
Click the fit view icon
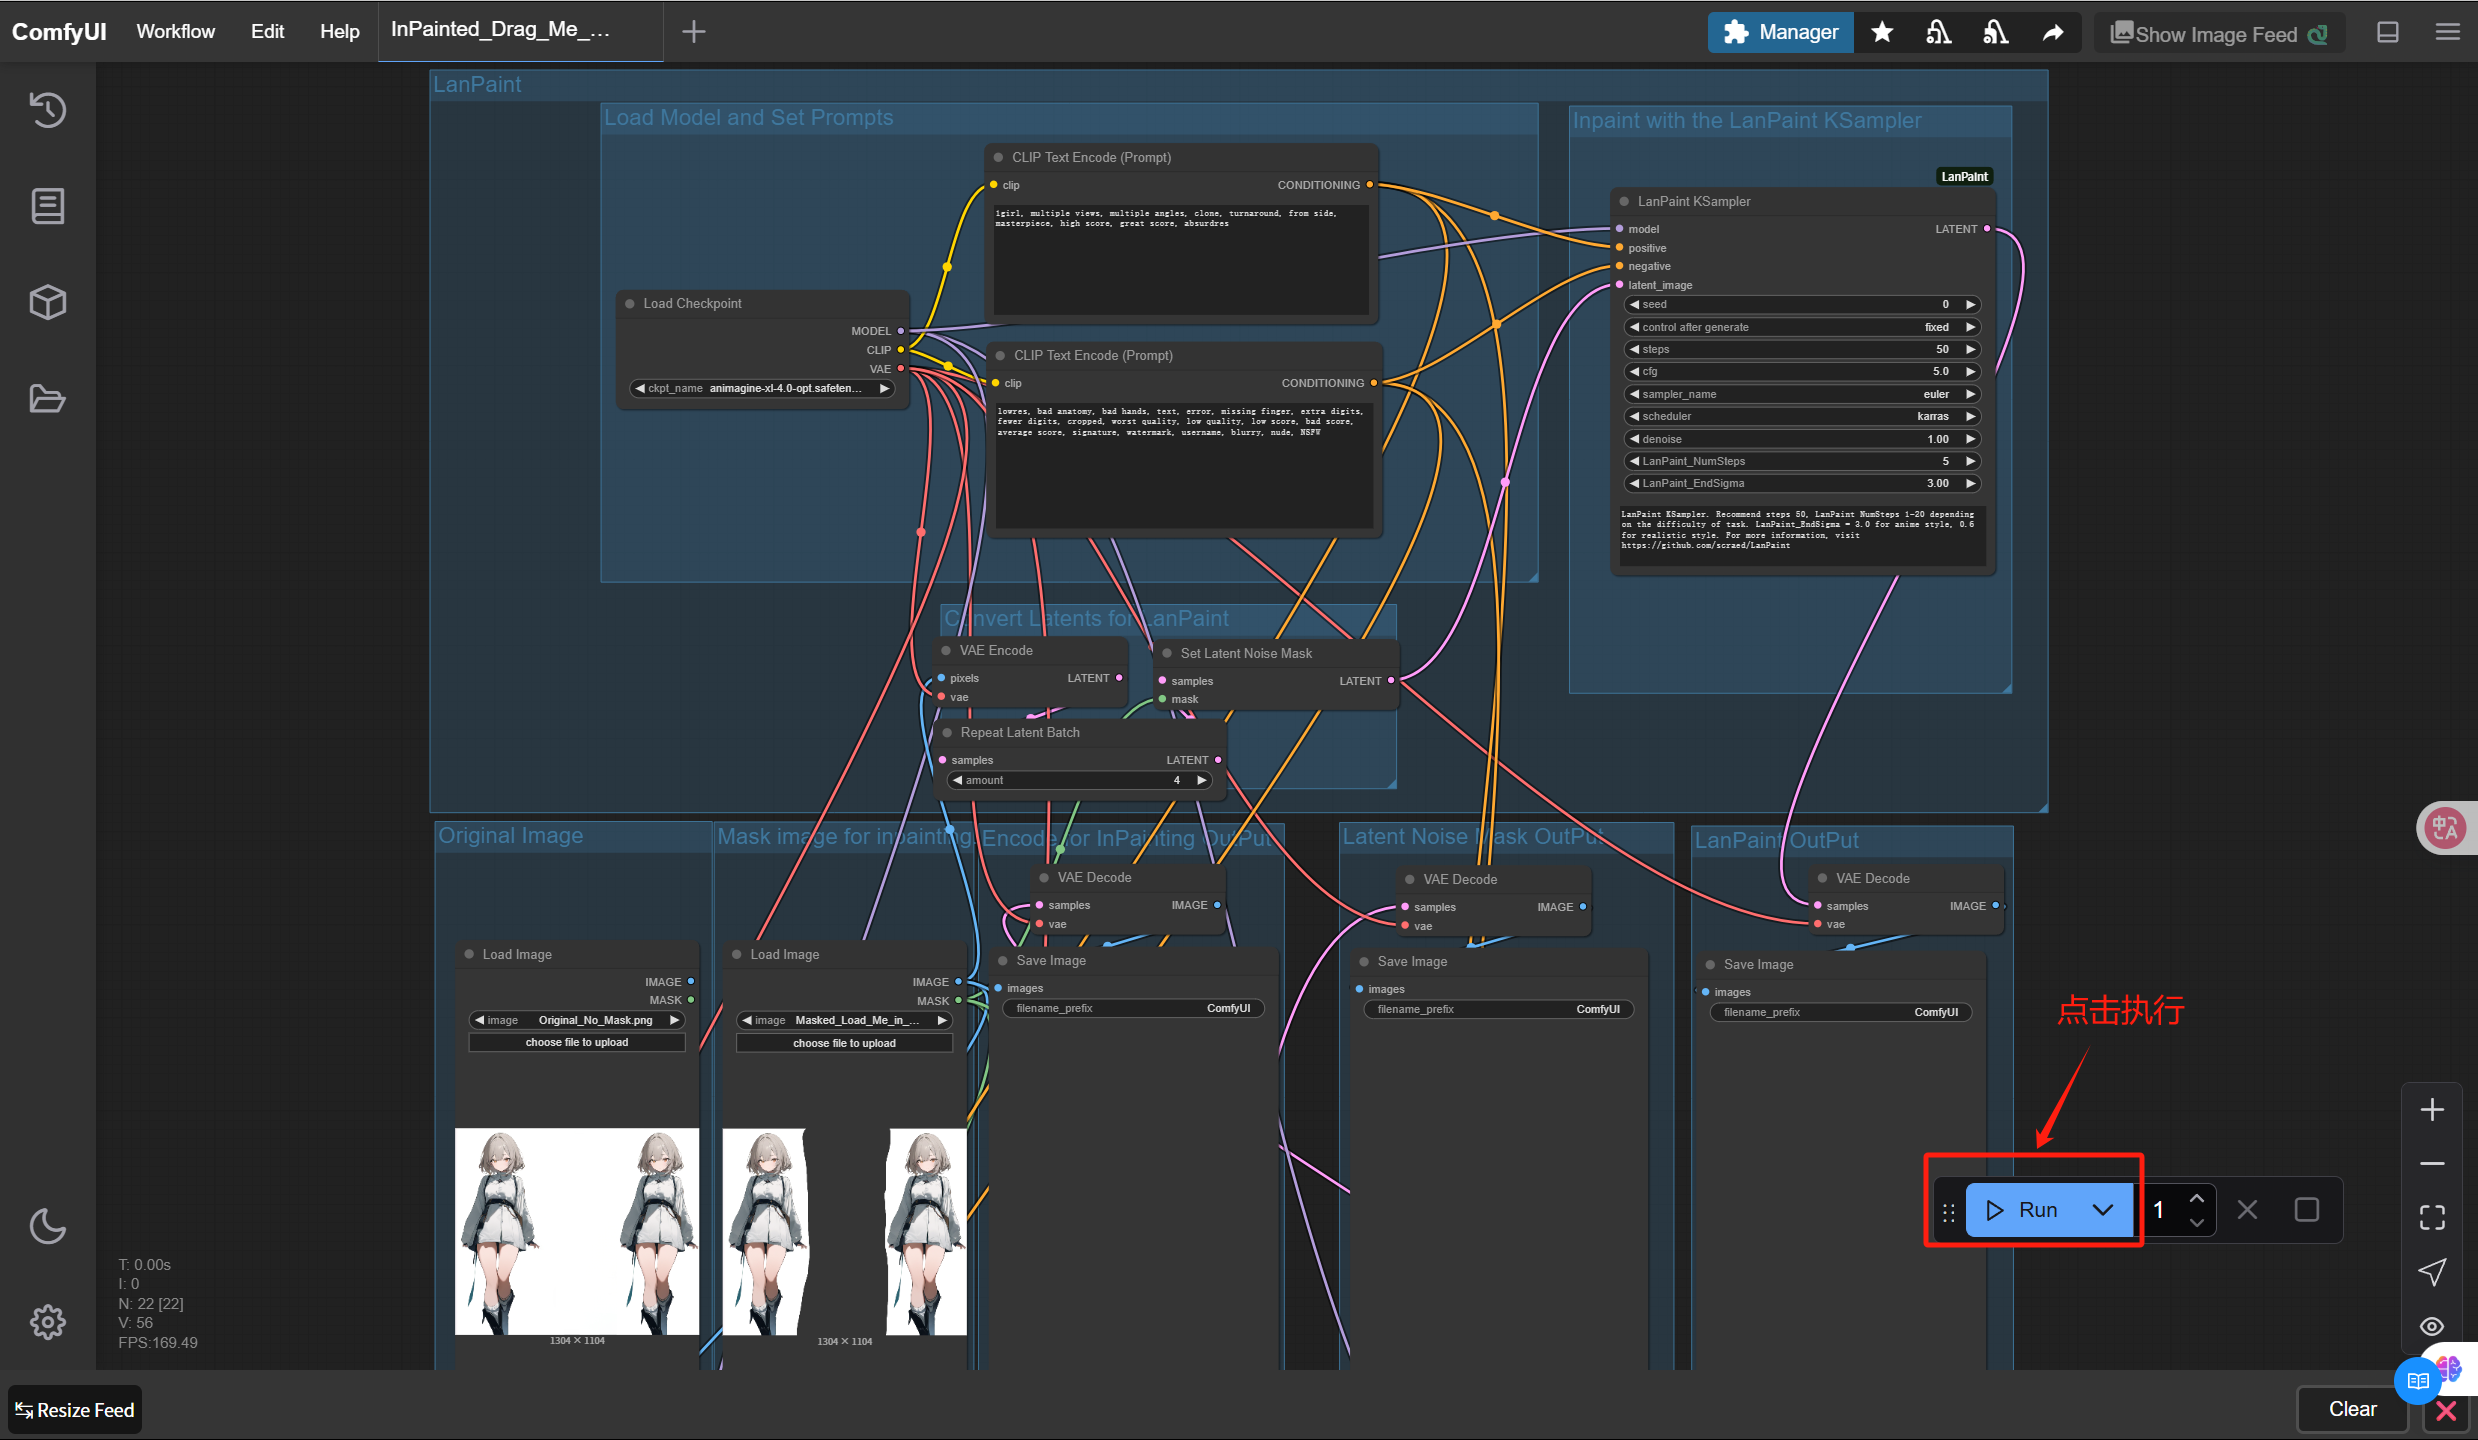click(2432, 1217)
